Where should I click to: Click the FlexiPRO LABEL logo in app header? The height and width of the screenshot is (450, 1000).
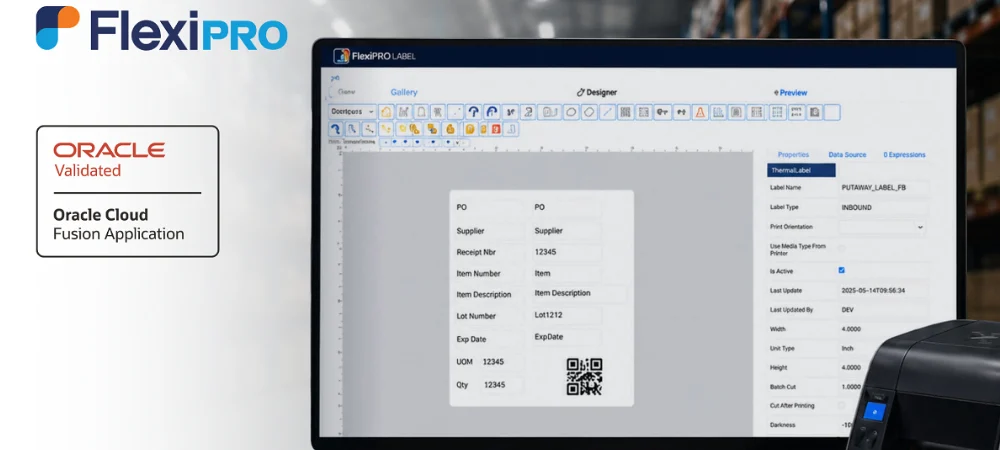coord(374,56)
